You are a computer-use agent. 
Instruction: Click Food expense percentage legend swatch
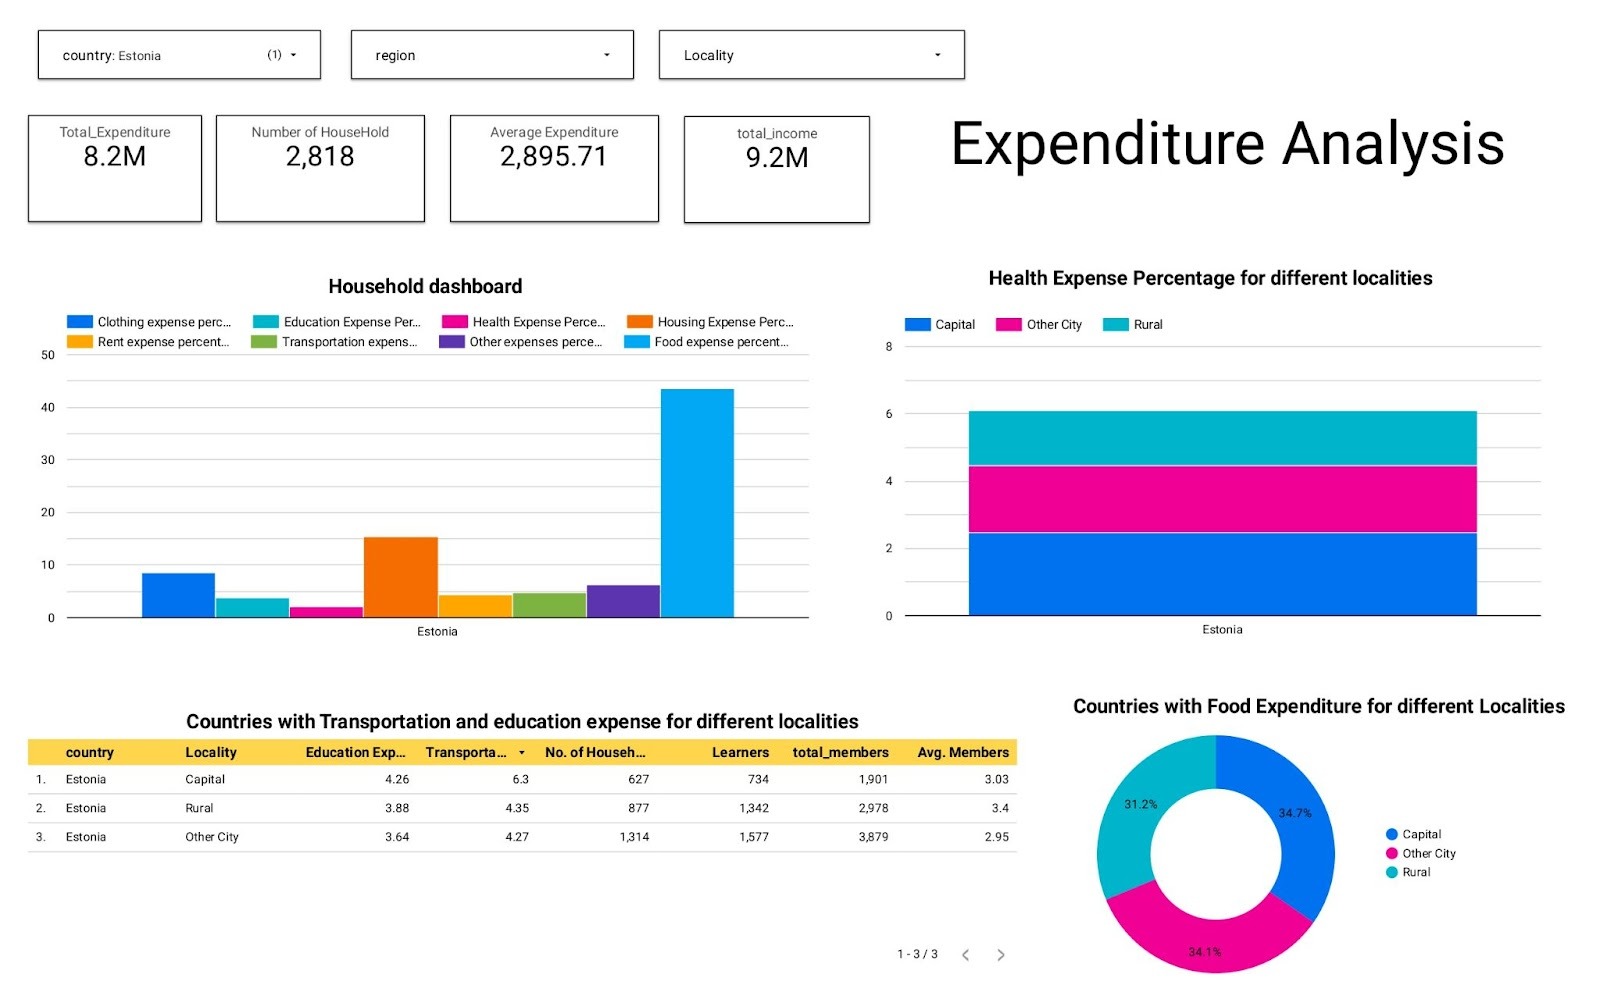click(x=637, y=342)
